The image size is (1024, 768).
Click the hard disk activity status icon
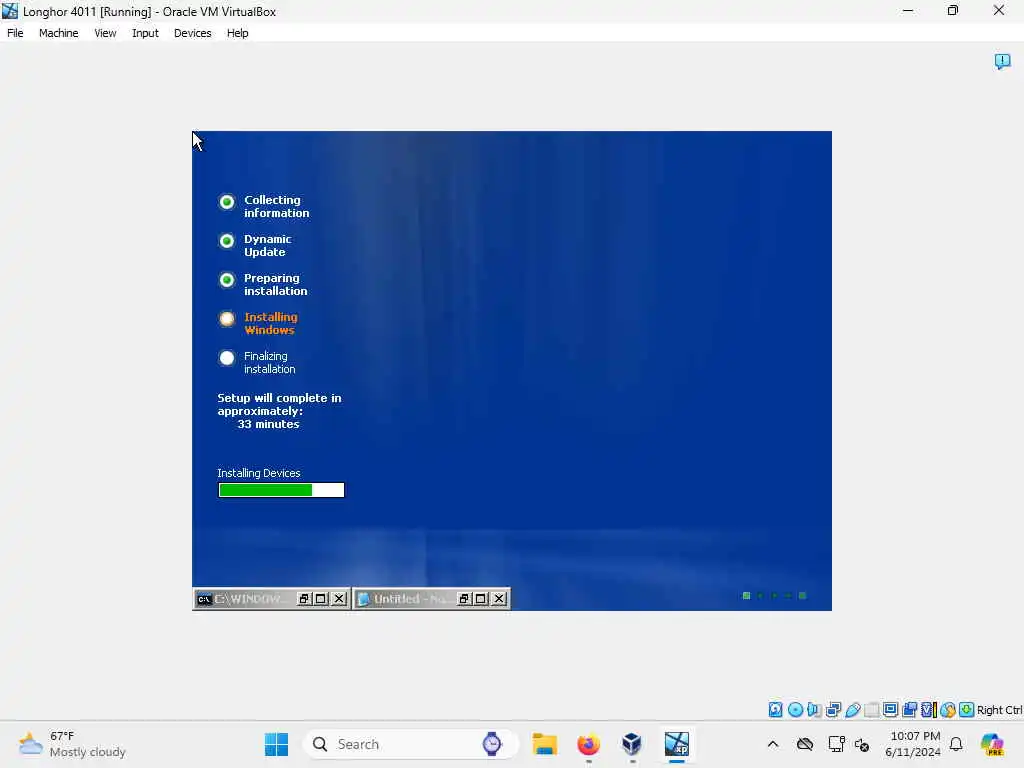point(775,709)
